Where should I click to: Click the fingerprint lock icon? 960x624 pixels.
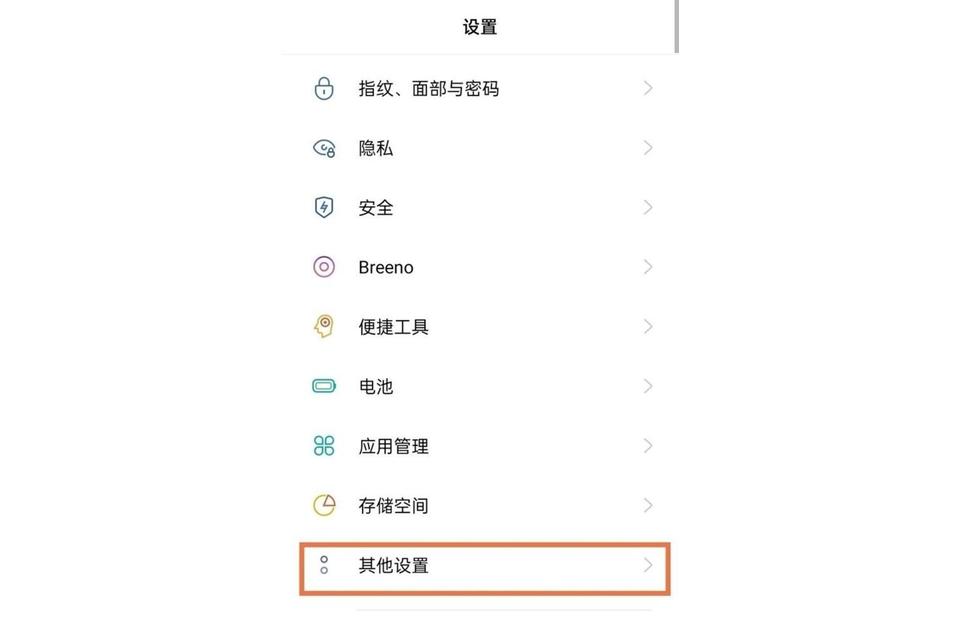point(324,89)
